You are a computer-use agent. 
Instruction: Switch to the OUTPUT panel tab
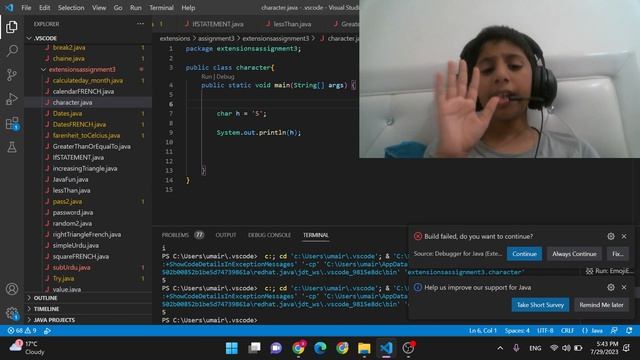point(226,235)
